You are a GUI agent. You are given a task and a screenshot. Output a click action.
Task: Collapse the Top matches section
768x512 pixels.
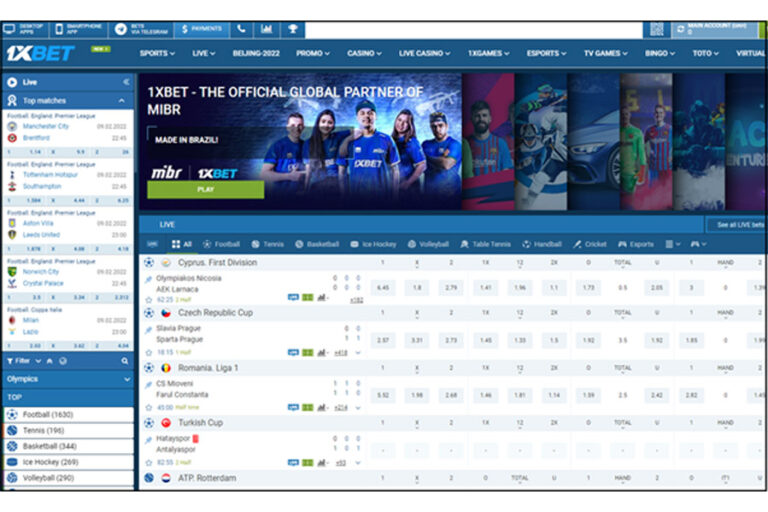(x=121, y=101)
